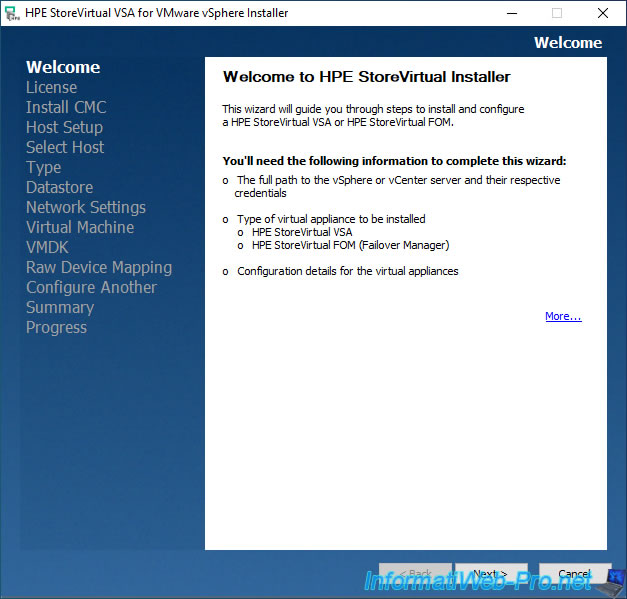Open the Host Setup step
The height and width of the screenshot is (599, 627).
point(64,127)
